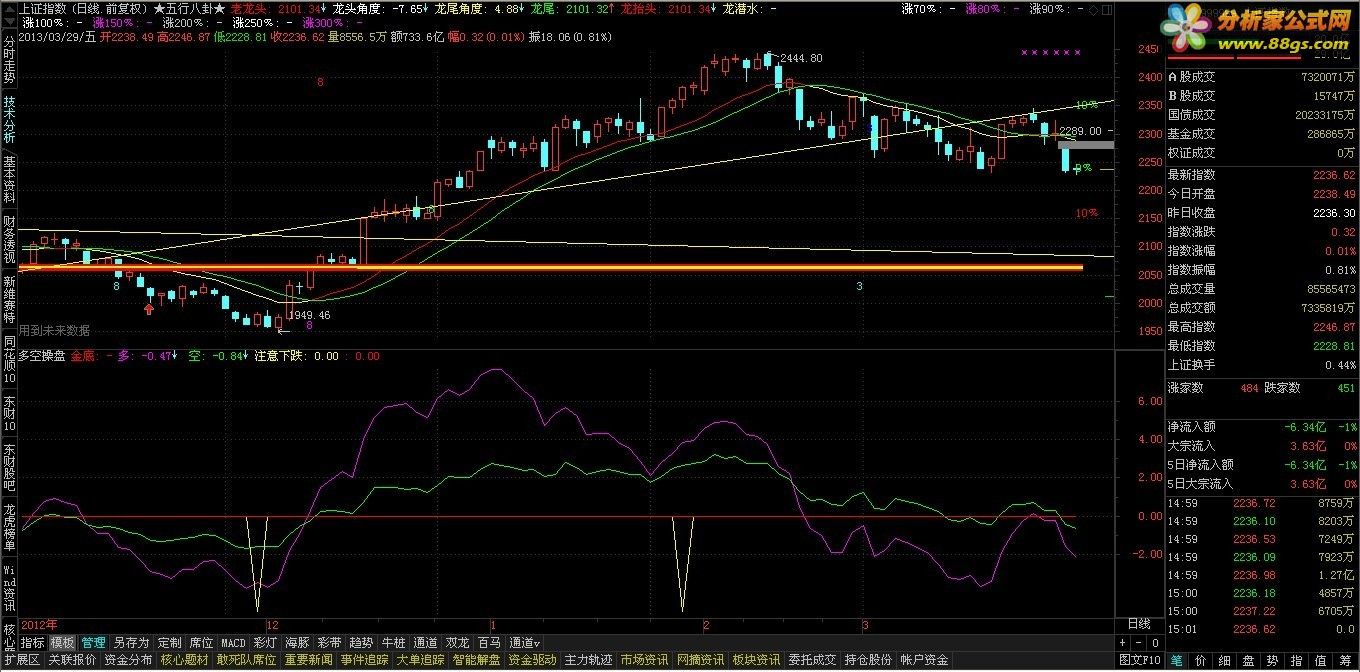Click the 最新指数 value 2236.62

1336,175
